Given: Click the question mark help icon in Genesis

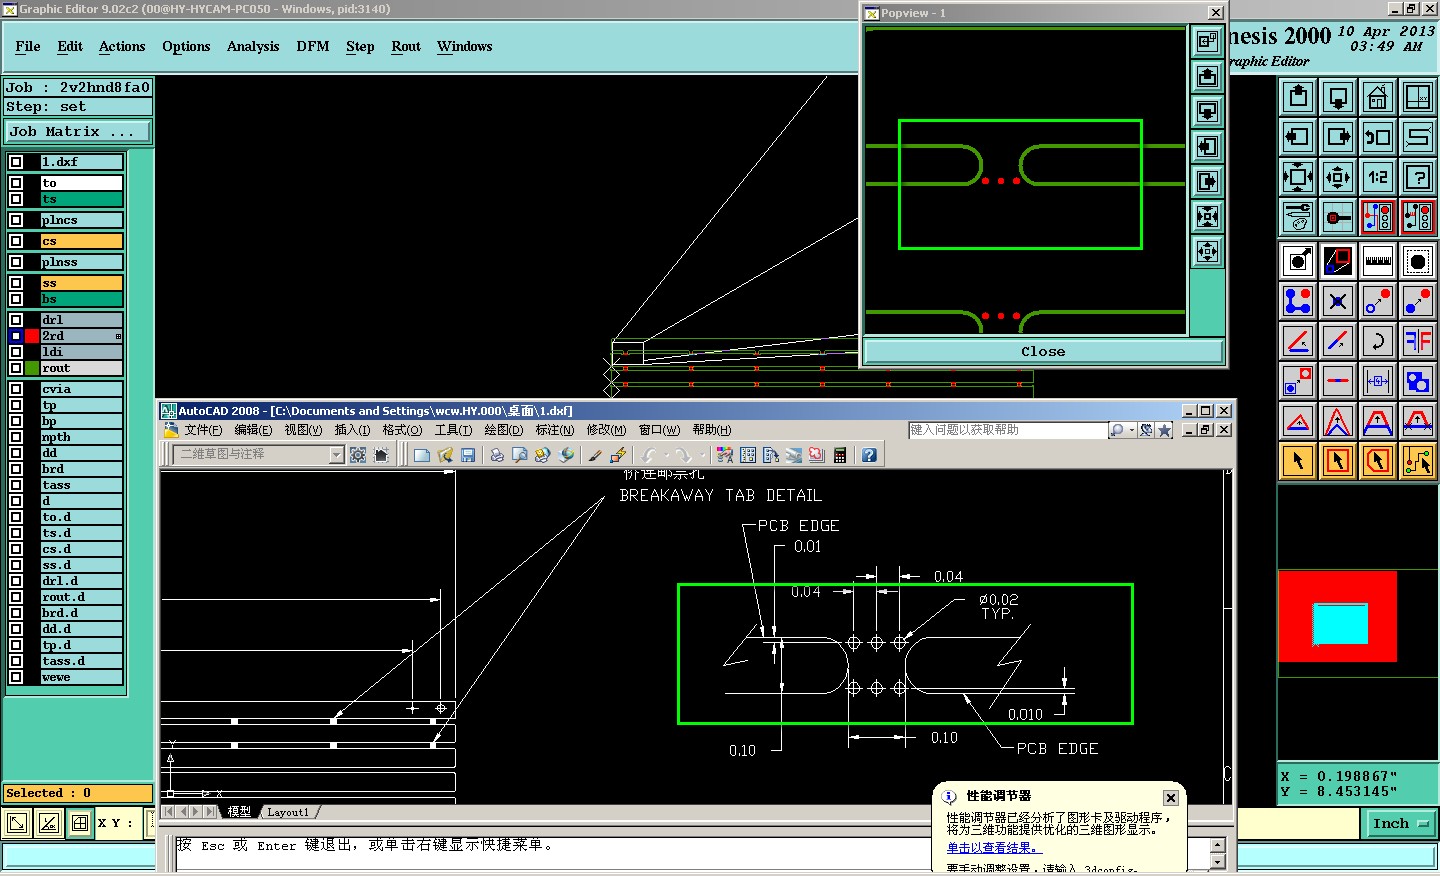Looking at the screenshot, I should point(1418,177).
